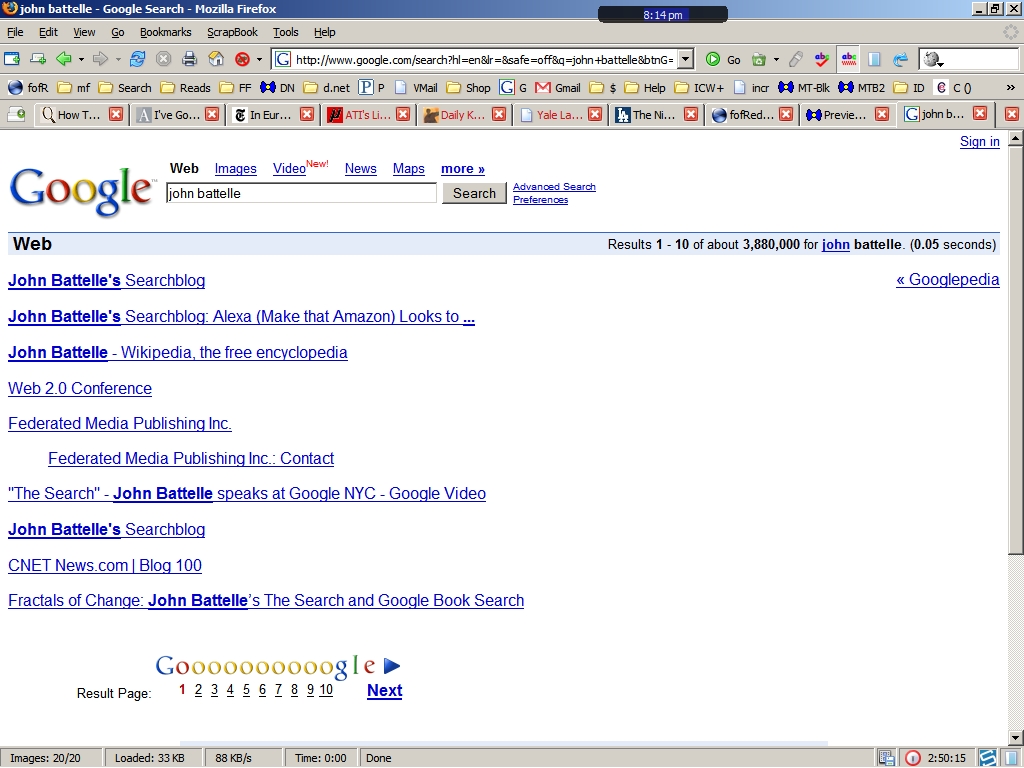The image size is (1024, 768).
Task: Open Web 2.0 Conference result
Action: [x=80, y=389]
